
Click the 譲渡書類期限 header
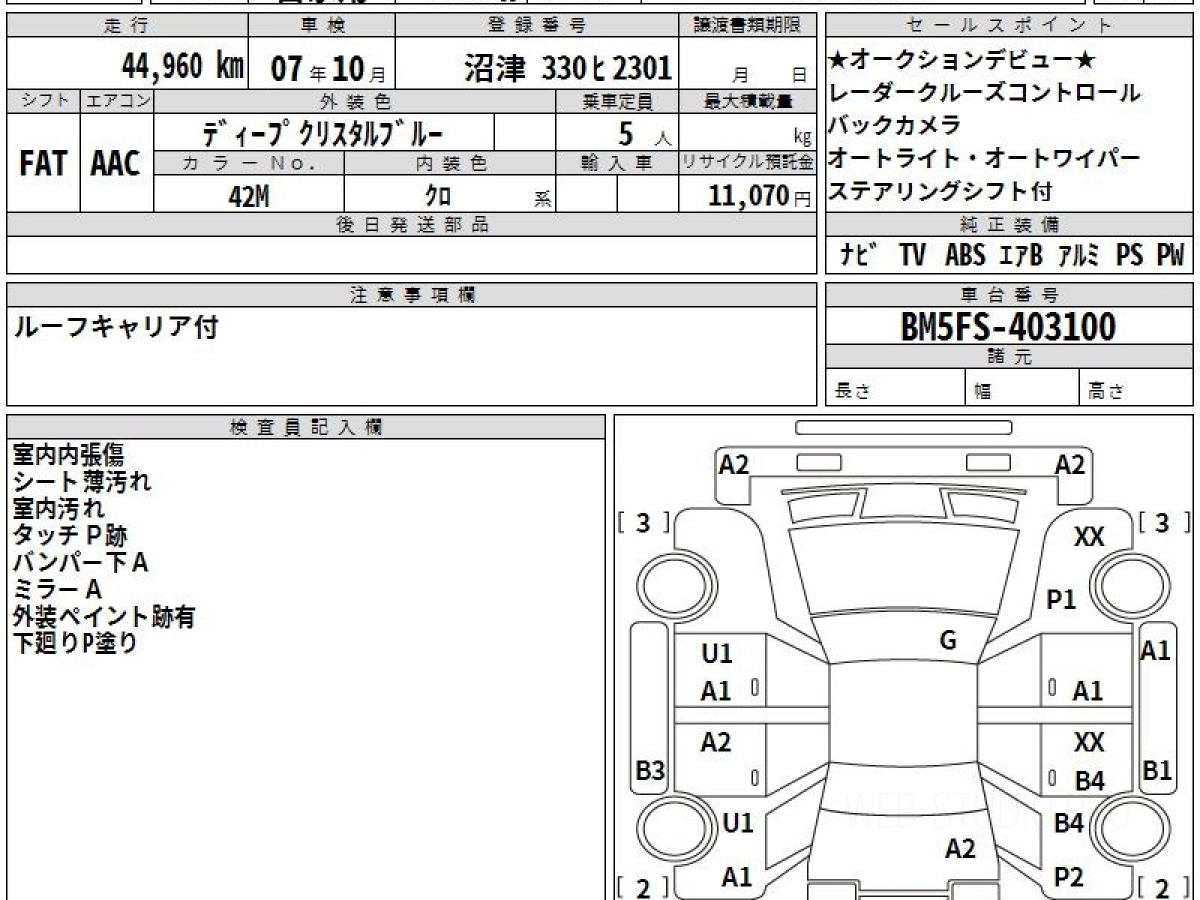coord(749,26)
